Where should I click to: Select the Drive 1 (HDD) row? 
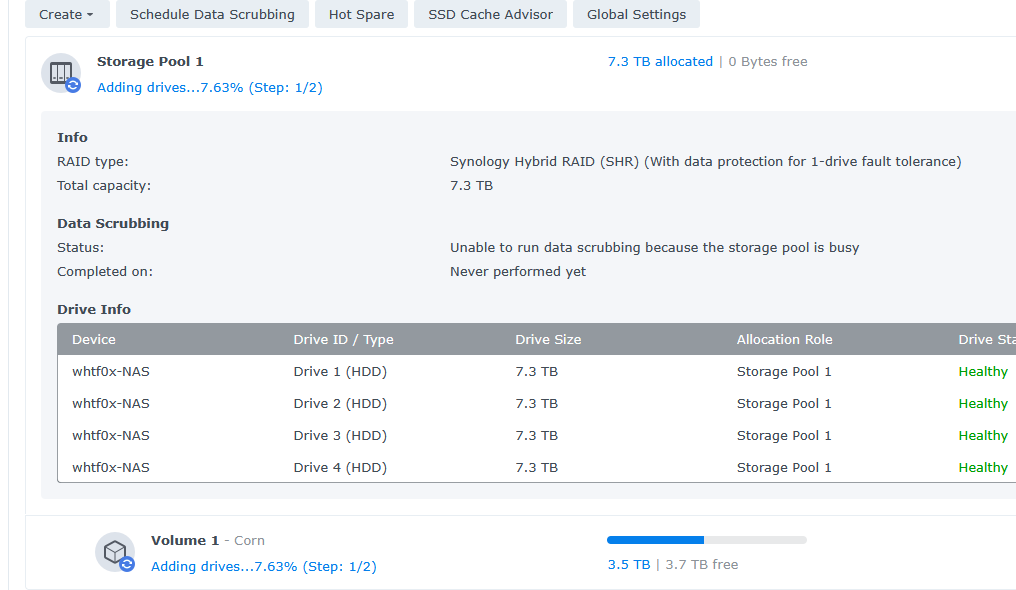click(x=340, y=372)
